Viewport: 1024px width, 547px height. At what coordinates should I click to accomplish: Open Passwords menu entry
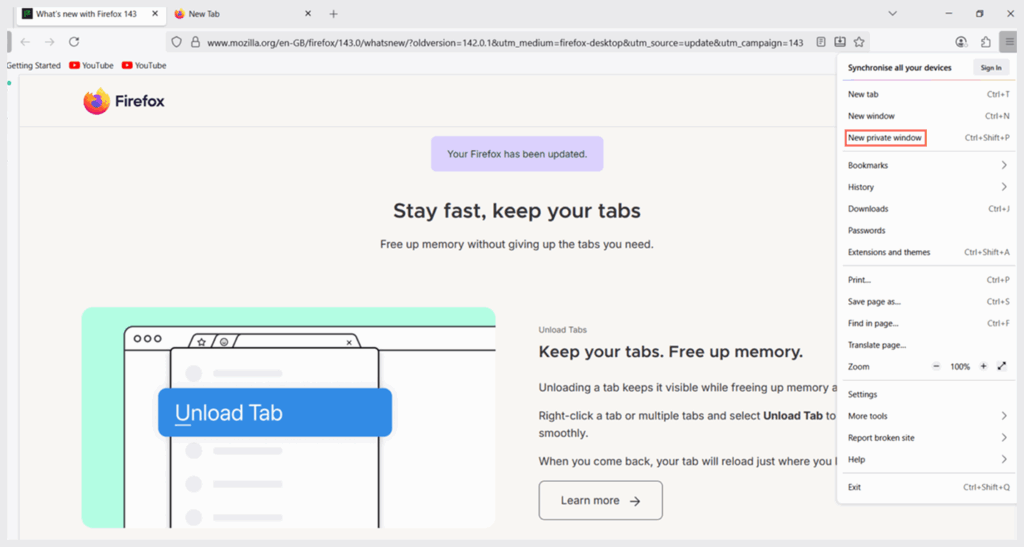click(x=928, y=230)
